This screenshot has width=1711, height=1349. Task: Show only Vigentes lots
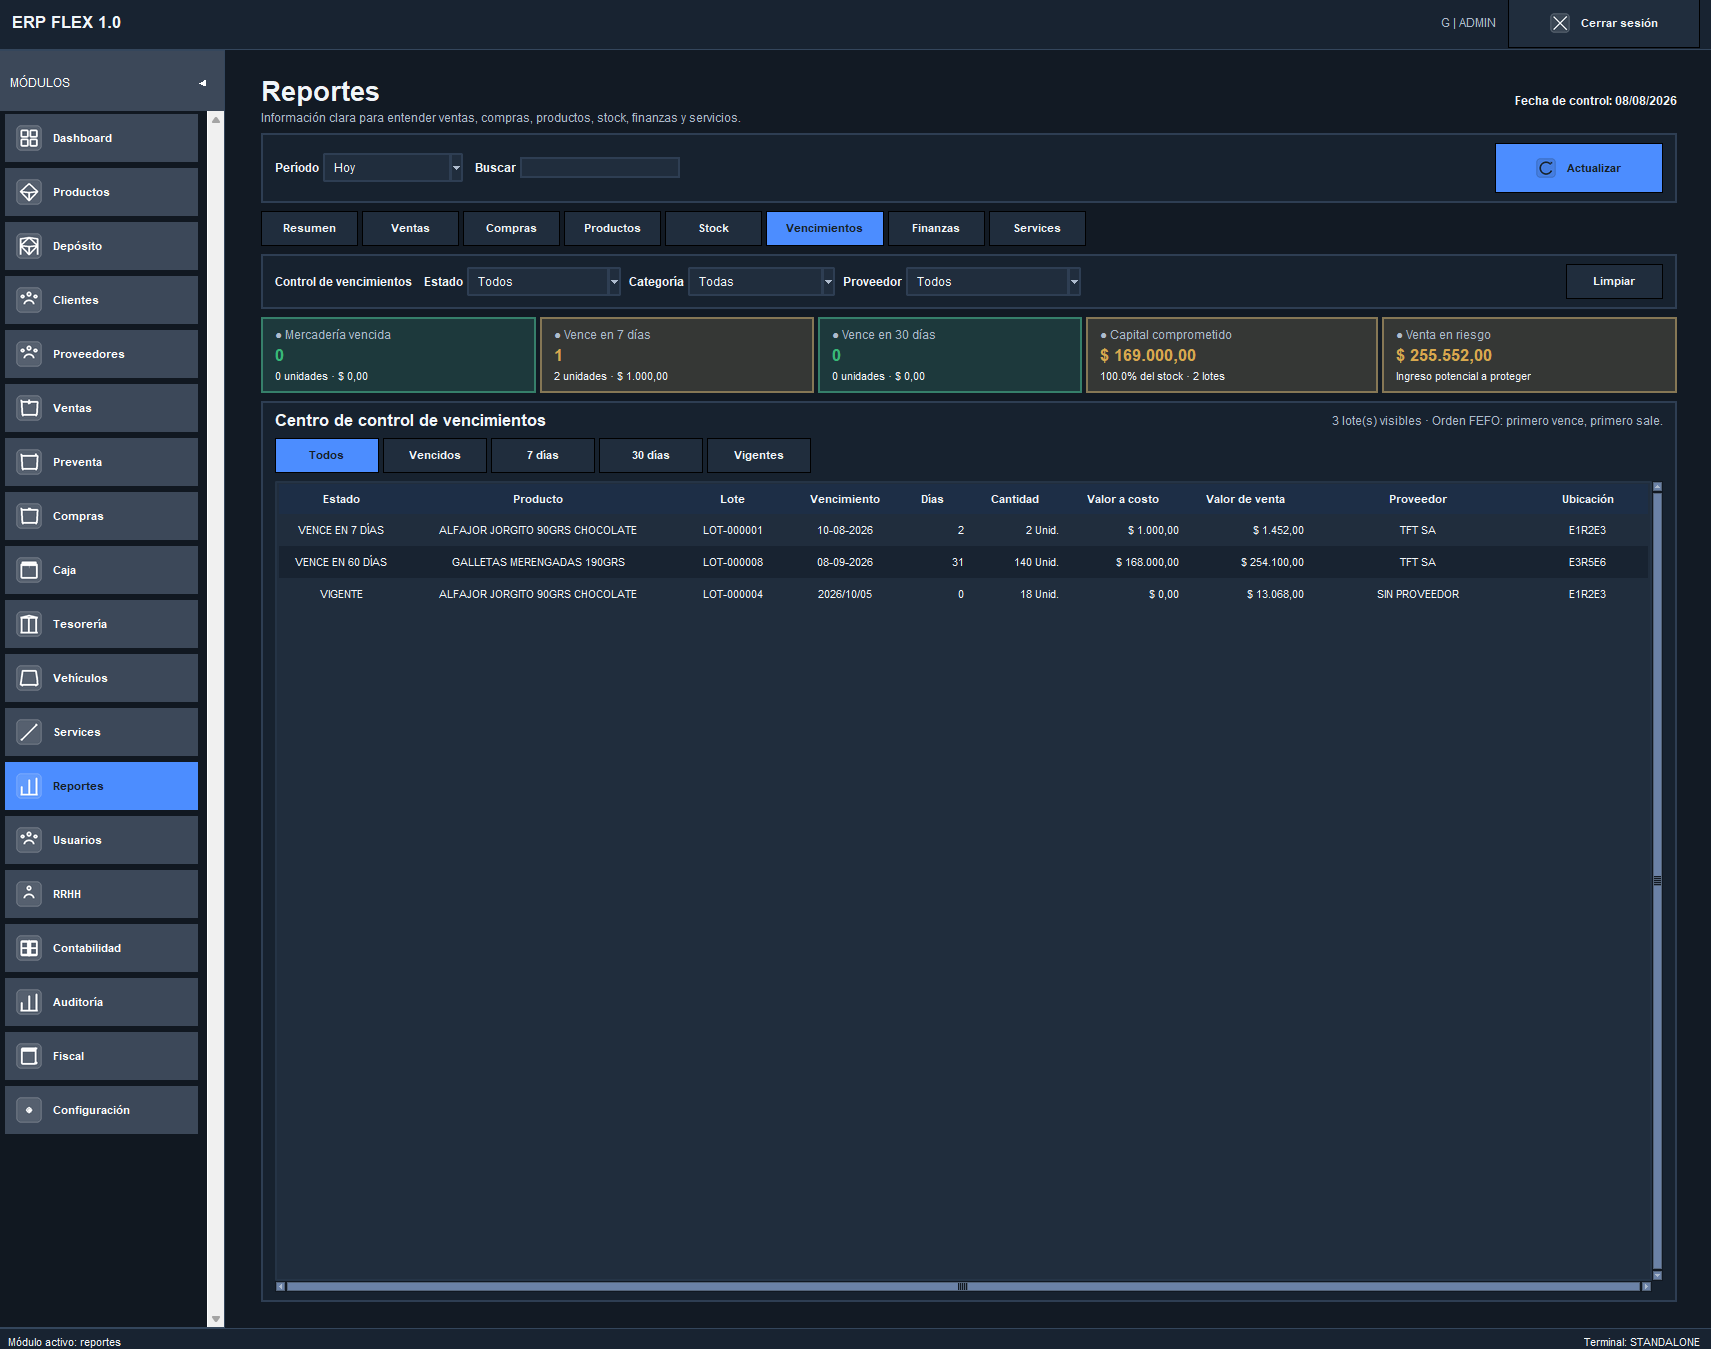click(759, 455)
